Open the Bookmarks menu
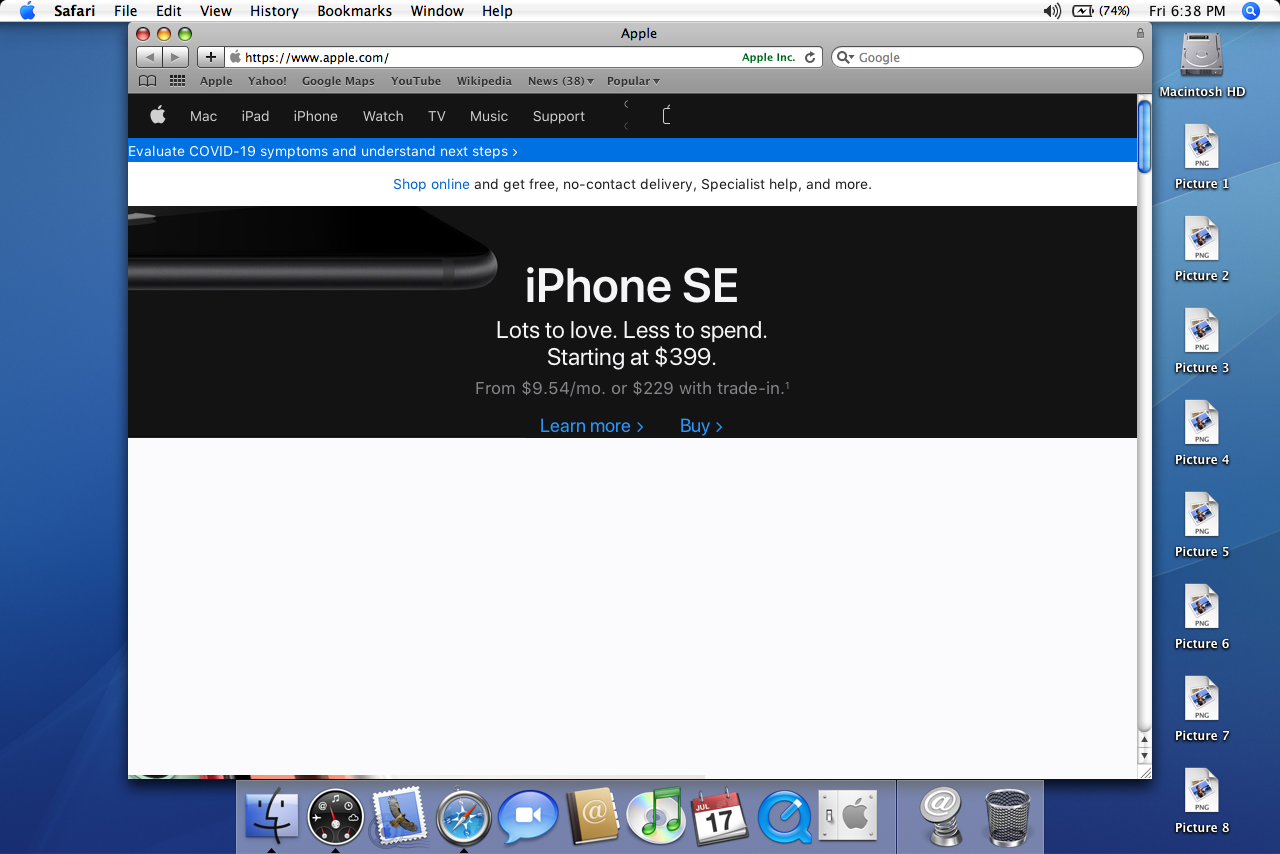The image size is (1280, 854). [x=355, y=11]
